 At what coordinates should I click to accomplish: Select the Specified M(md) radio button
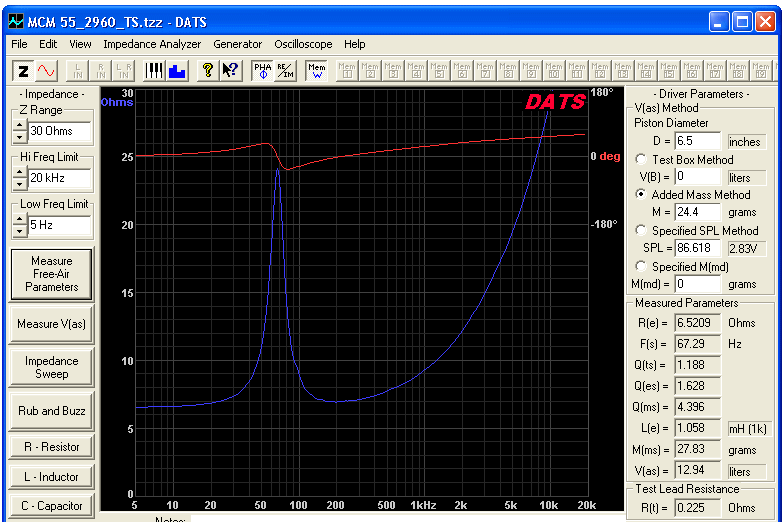[x=641, y=266]
